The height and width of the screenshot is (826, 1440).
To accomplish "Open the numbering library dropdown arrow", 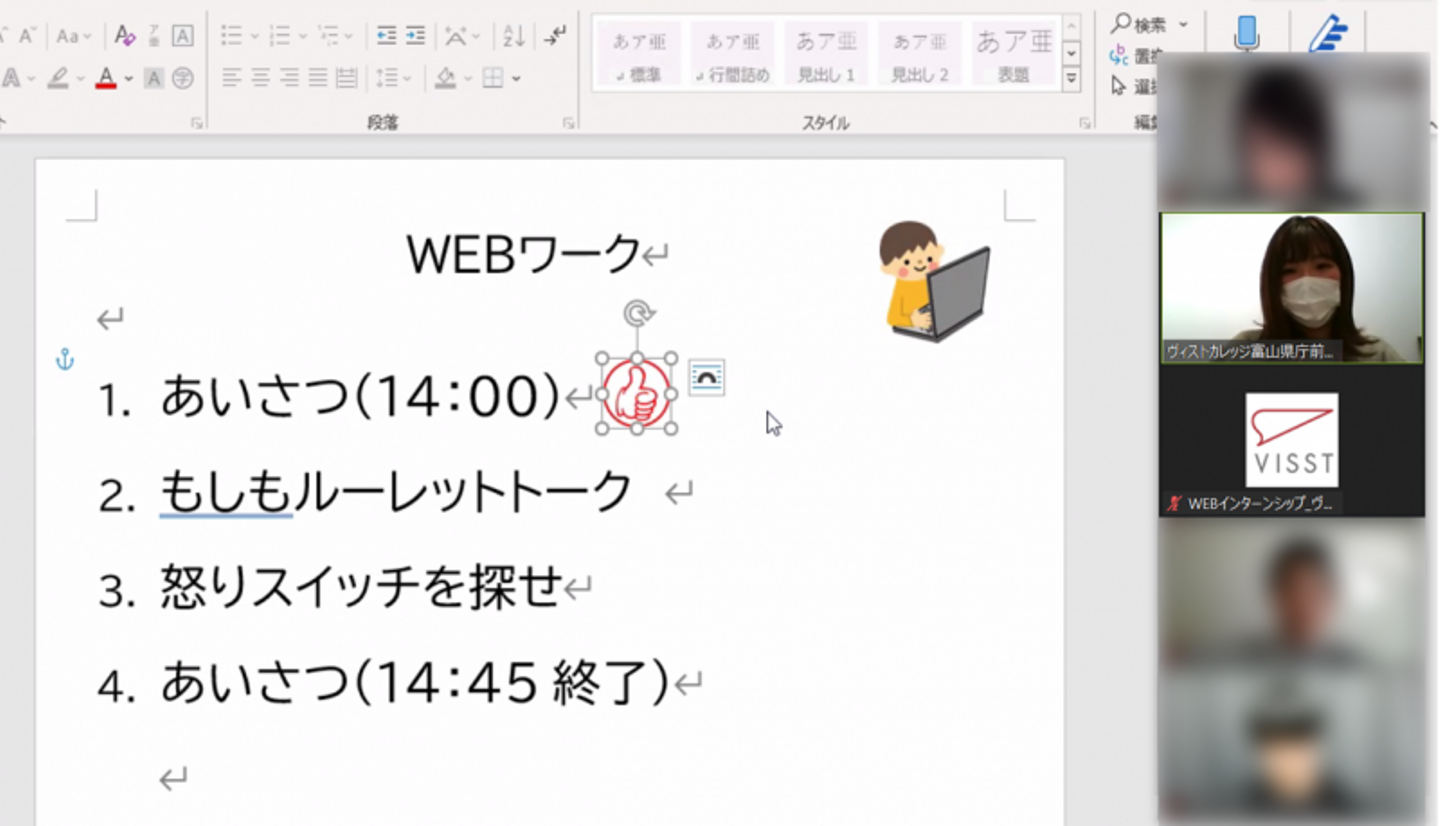I will pos(302,37).
